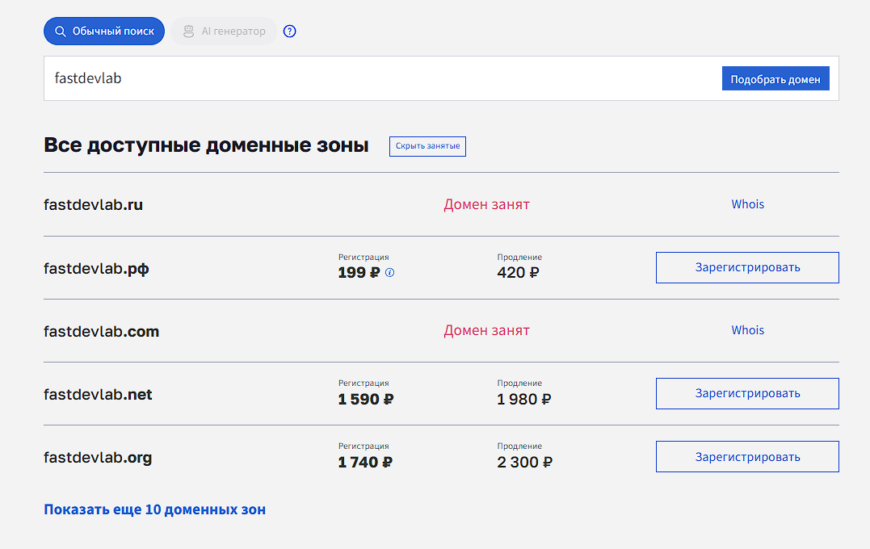Click info icon next to 199 ₽ price
The height and width of the screenshot is (549, 870).
point(390,273)
